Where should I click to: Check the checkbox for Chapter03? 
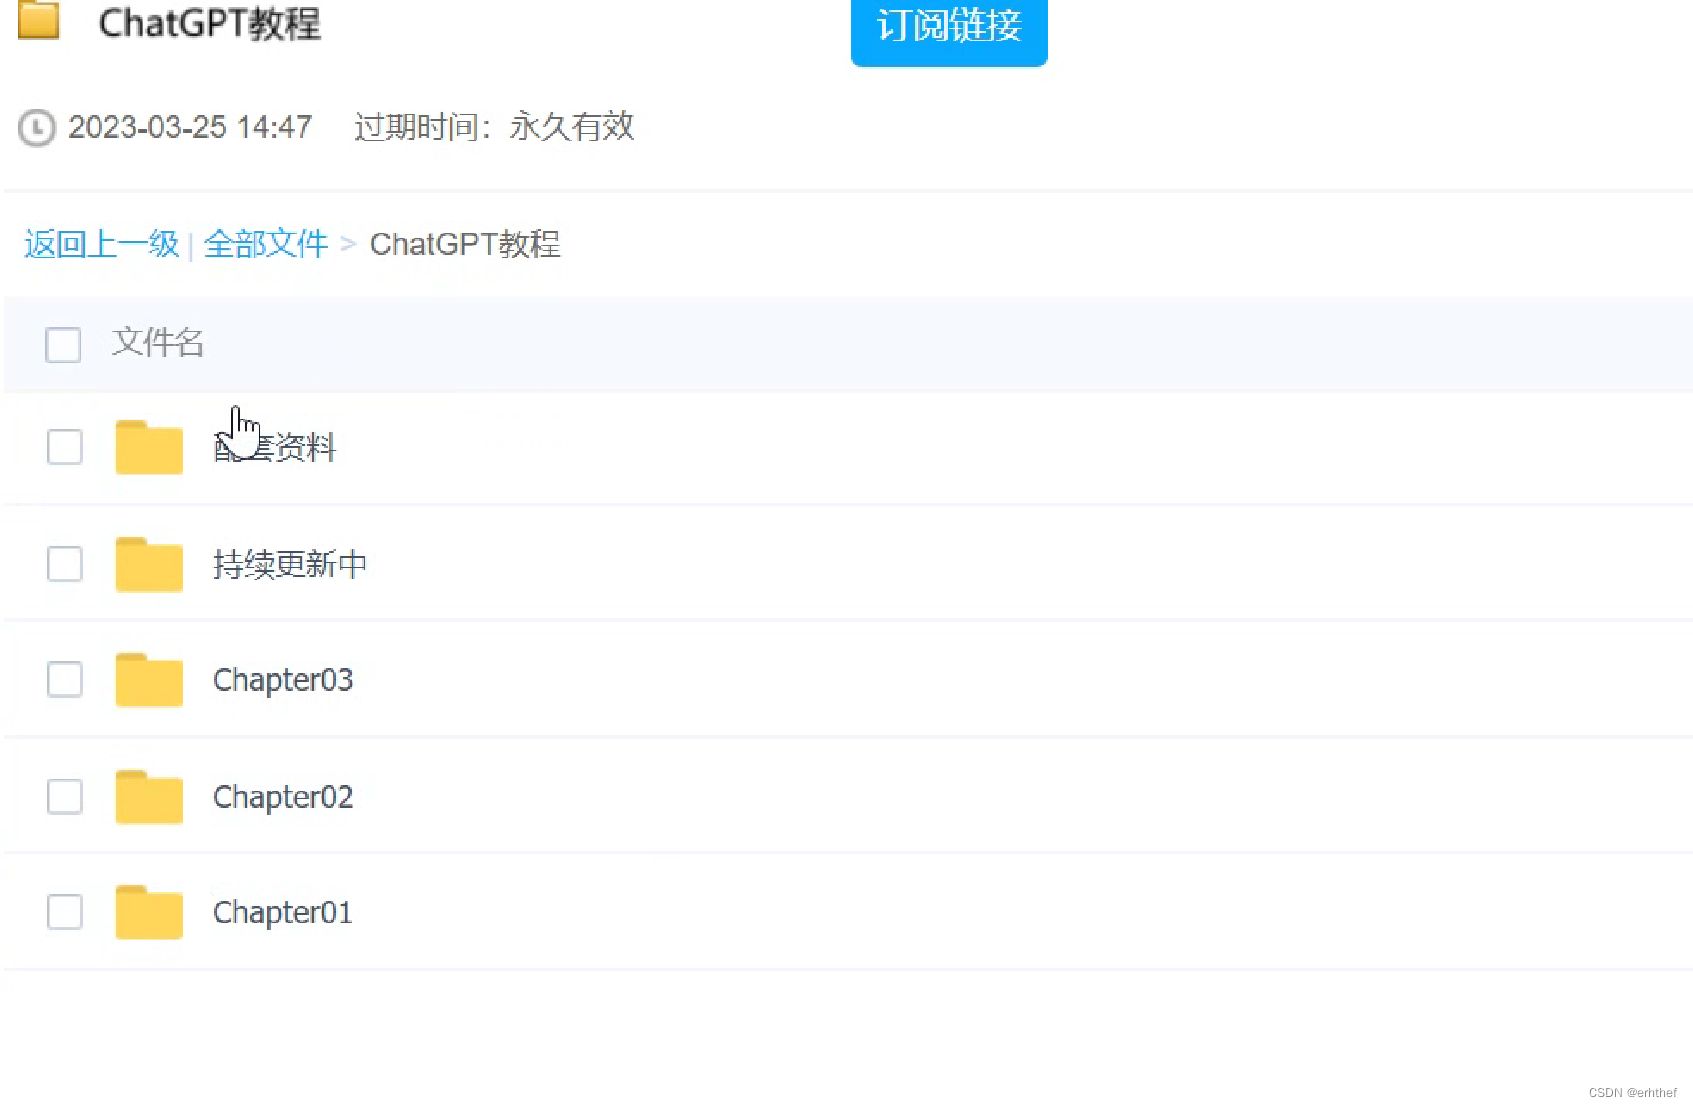pos(63,680)
